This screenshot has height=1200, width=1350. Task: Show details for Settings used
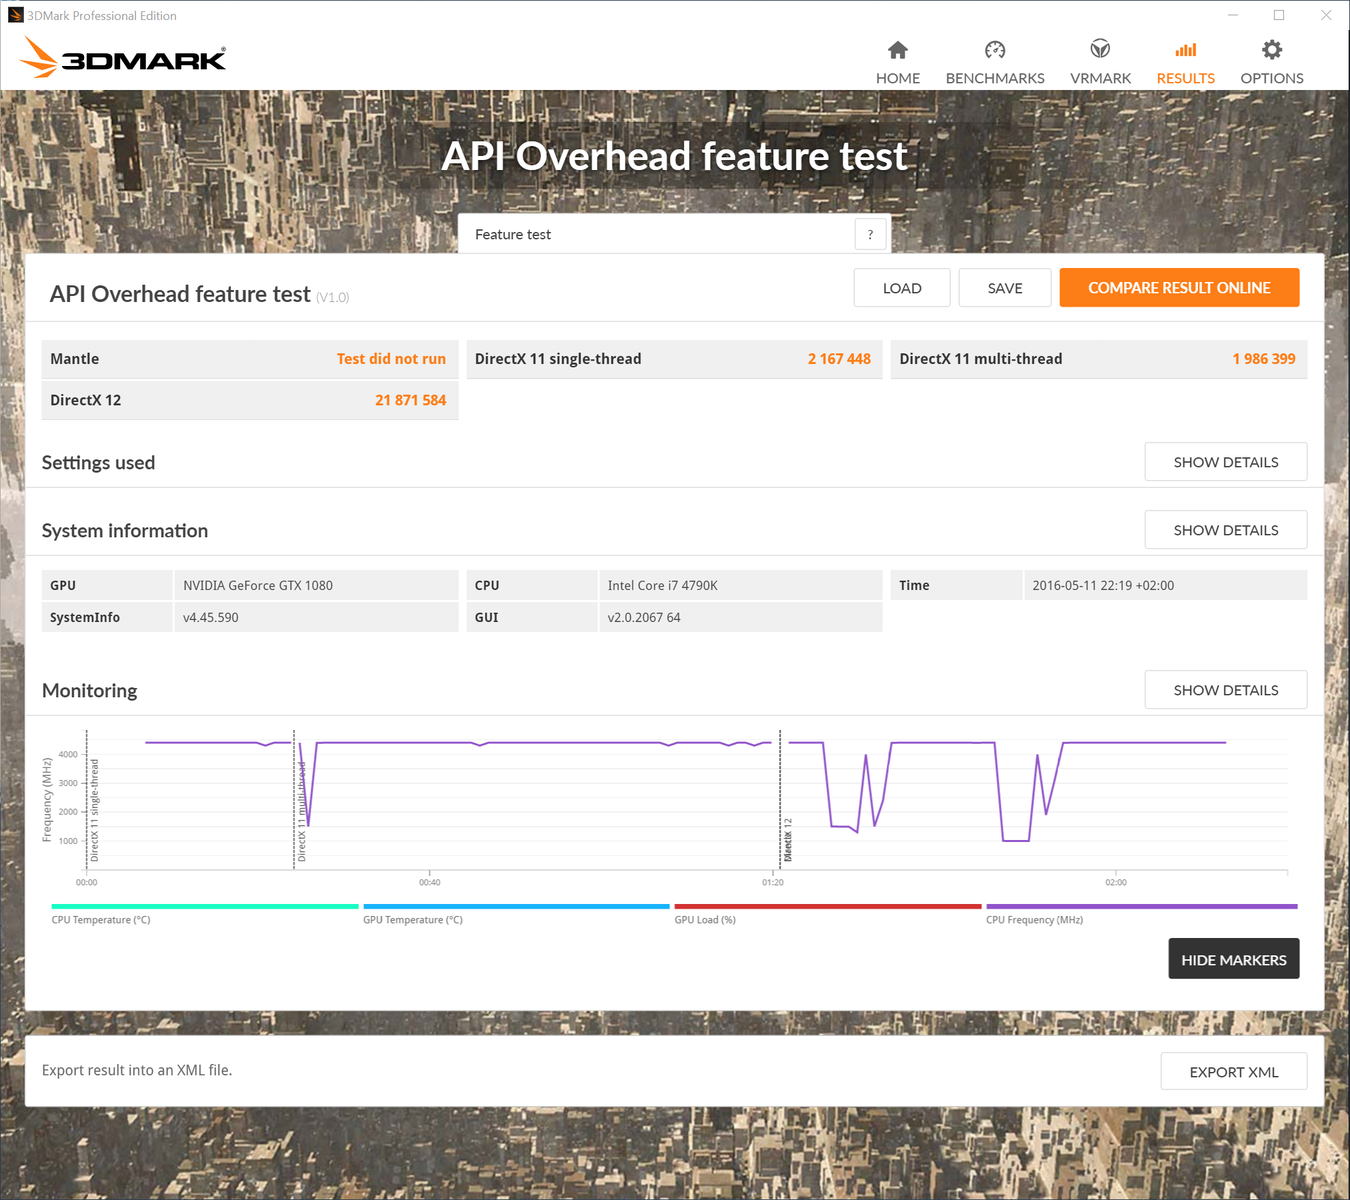click(1226, 462)
